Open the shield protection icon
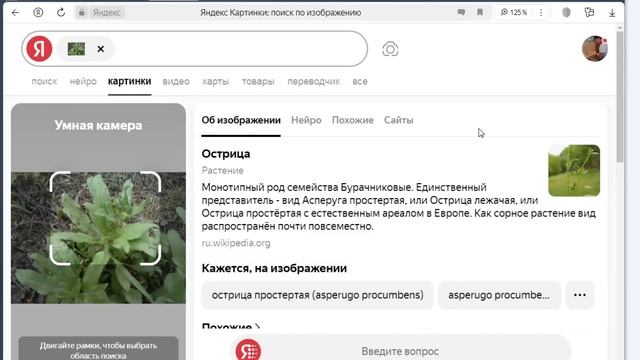The height and width of the screenshot is (360, 640). coord(566,13)
